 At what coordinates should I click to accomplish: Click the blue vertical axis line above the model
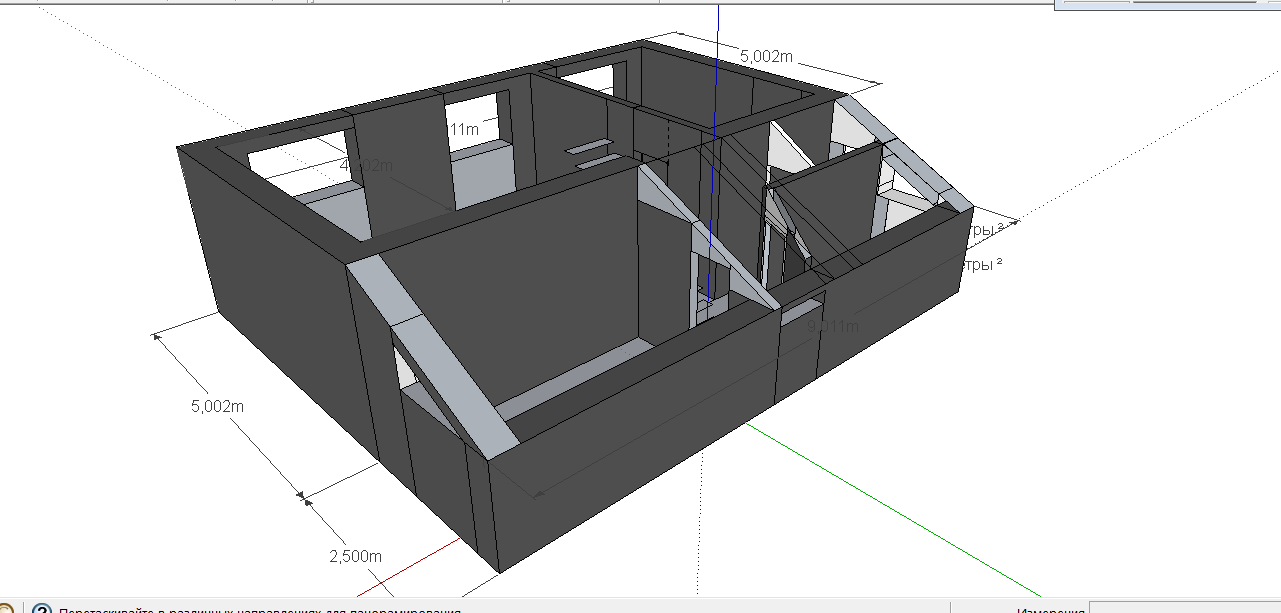718,50
